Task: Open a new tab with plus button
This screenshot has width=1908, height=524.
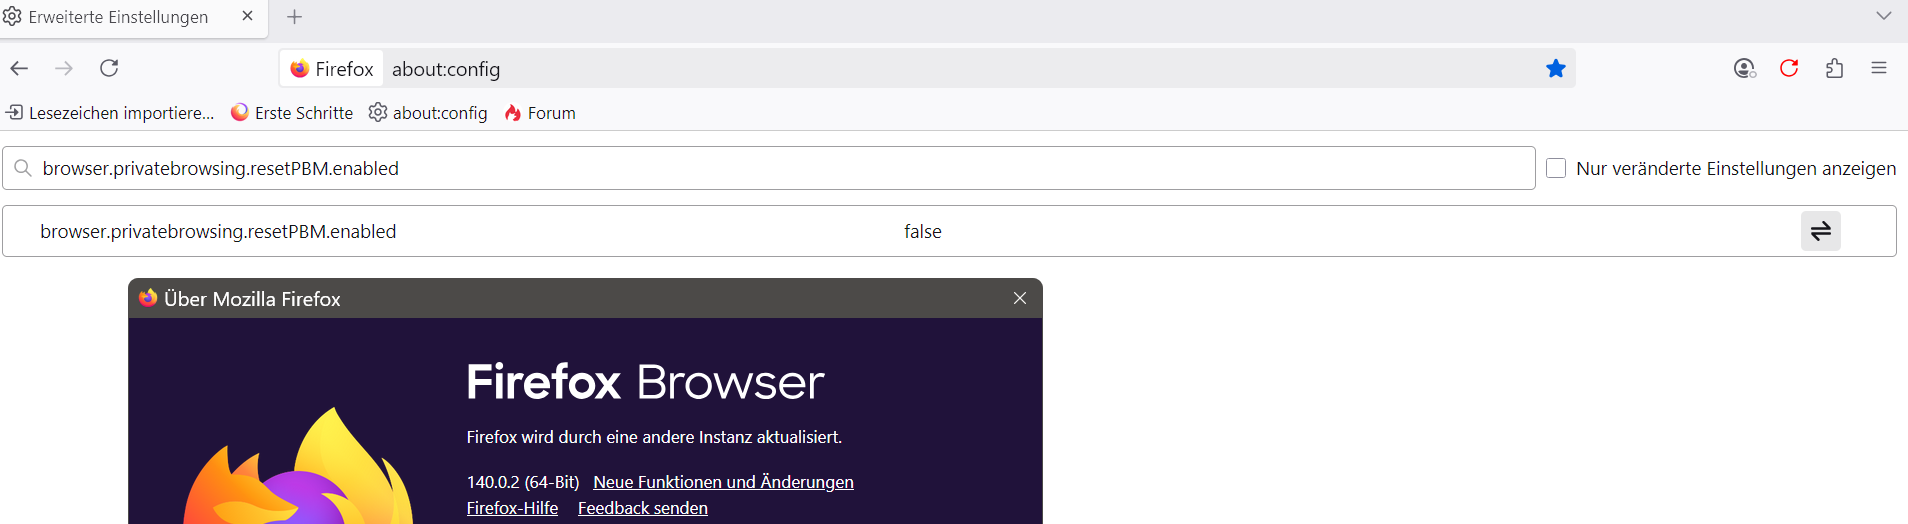Action: click(x=294, y=17)
